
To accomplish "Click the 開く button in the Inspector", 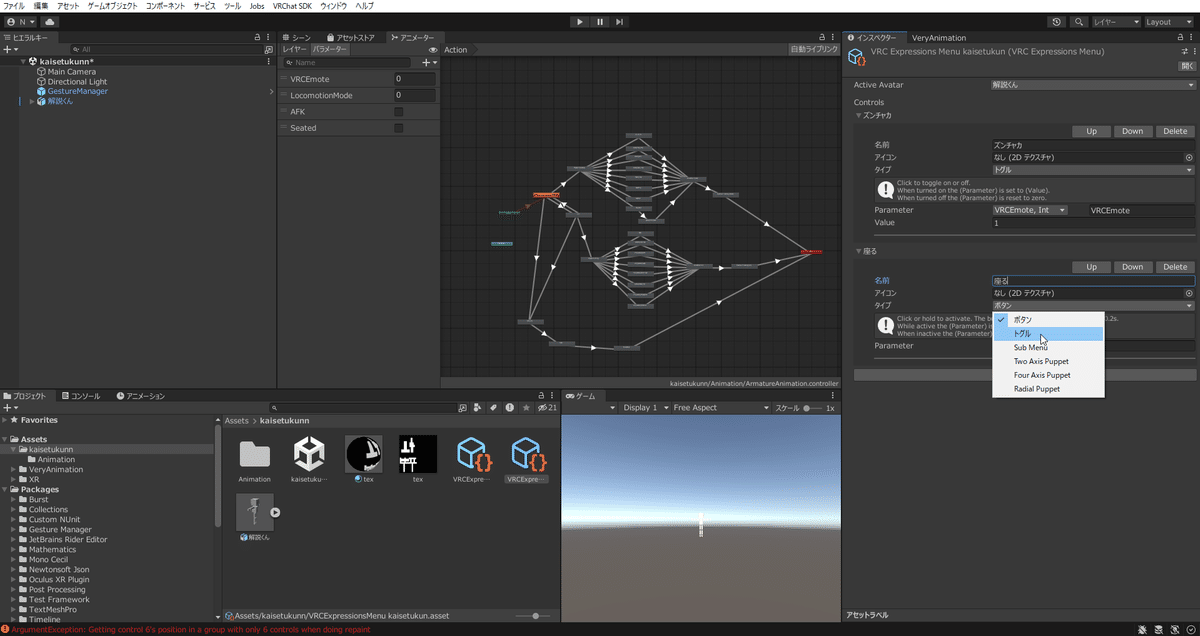I will click(x=1187, y=66).
